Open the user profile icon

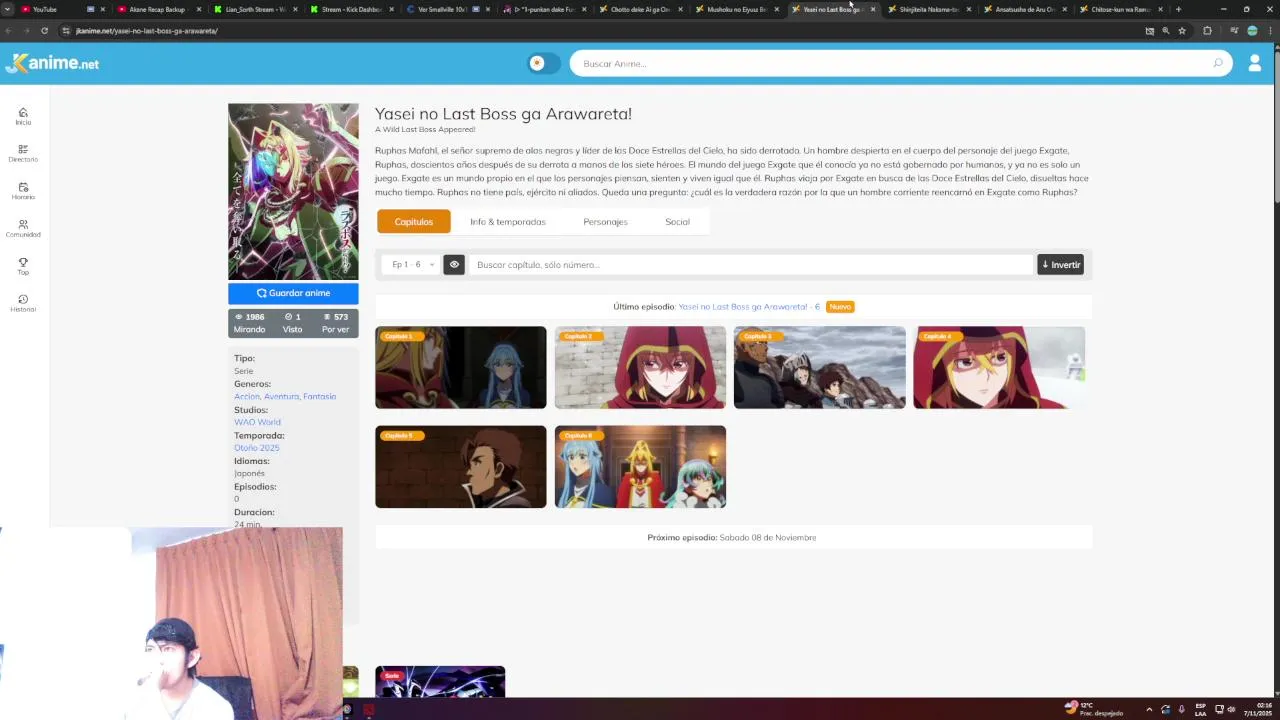(1254, 63)
